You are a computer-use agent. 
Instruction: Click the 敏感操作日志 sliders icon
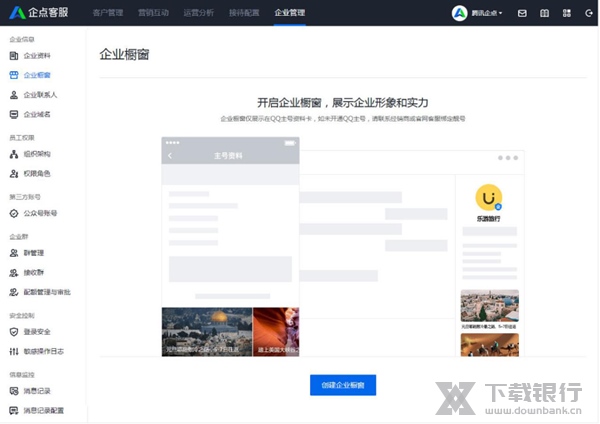coord(14,351)
